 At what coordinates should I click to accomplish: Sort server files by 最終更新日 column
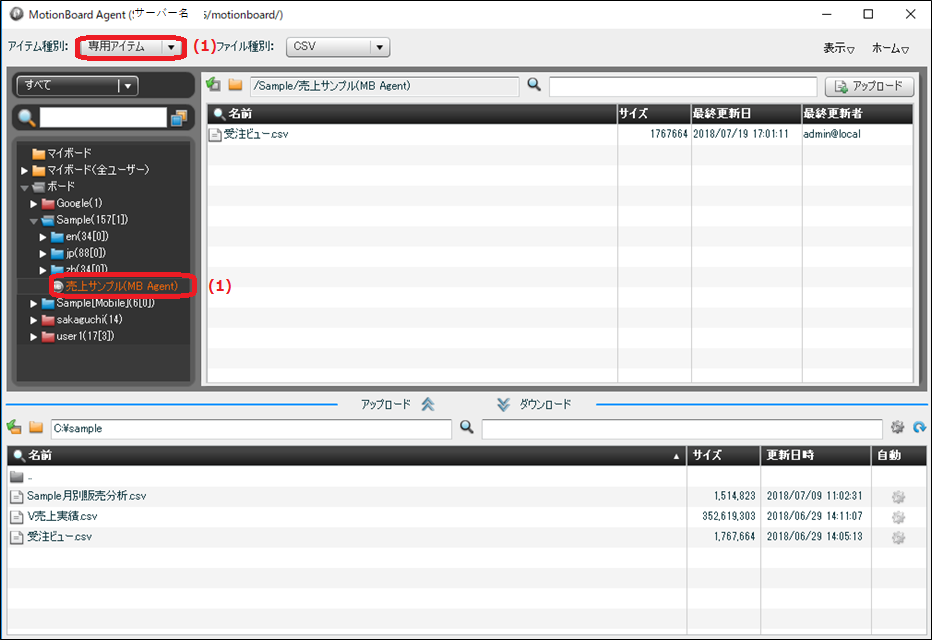(x=747, y=114)
